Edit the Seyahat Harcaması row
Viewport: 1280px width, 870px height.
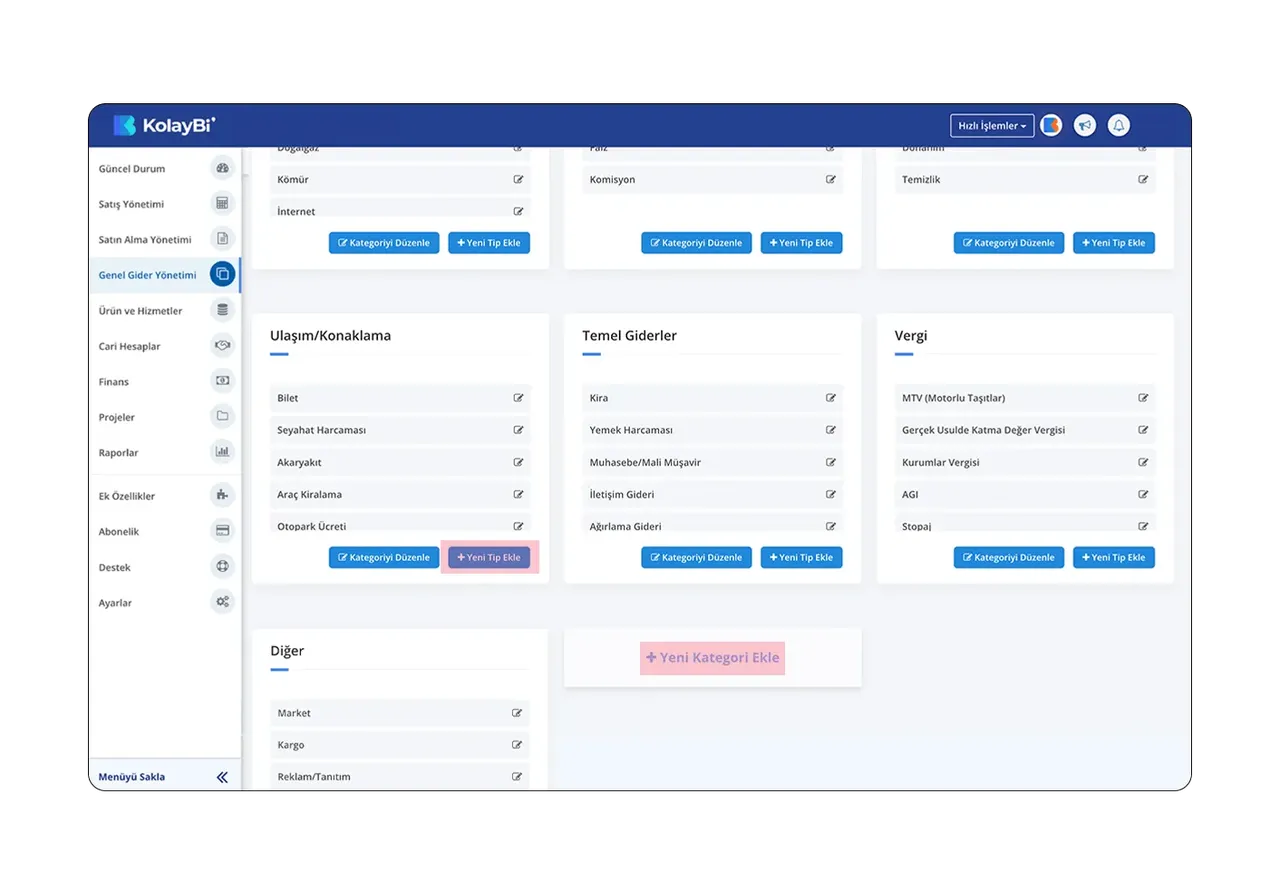(518, 430)
